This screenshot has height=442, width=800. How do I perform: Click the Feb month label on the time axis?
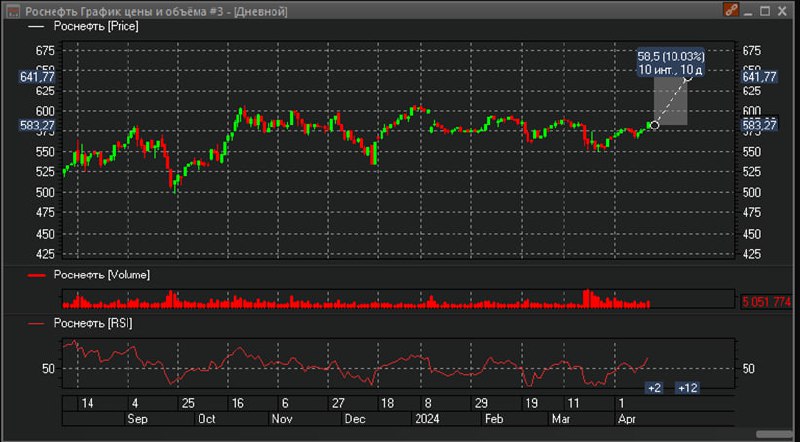[x=494, y=419]
